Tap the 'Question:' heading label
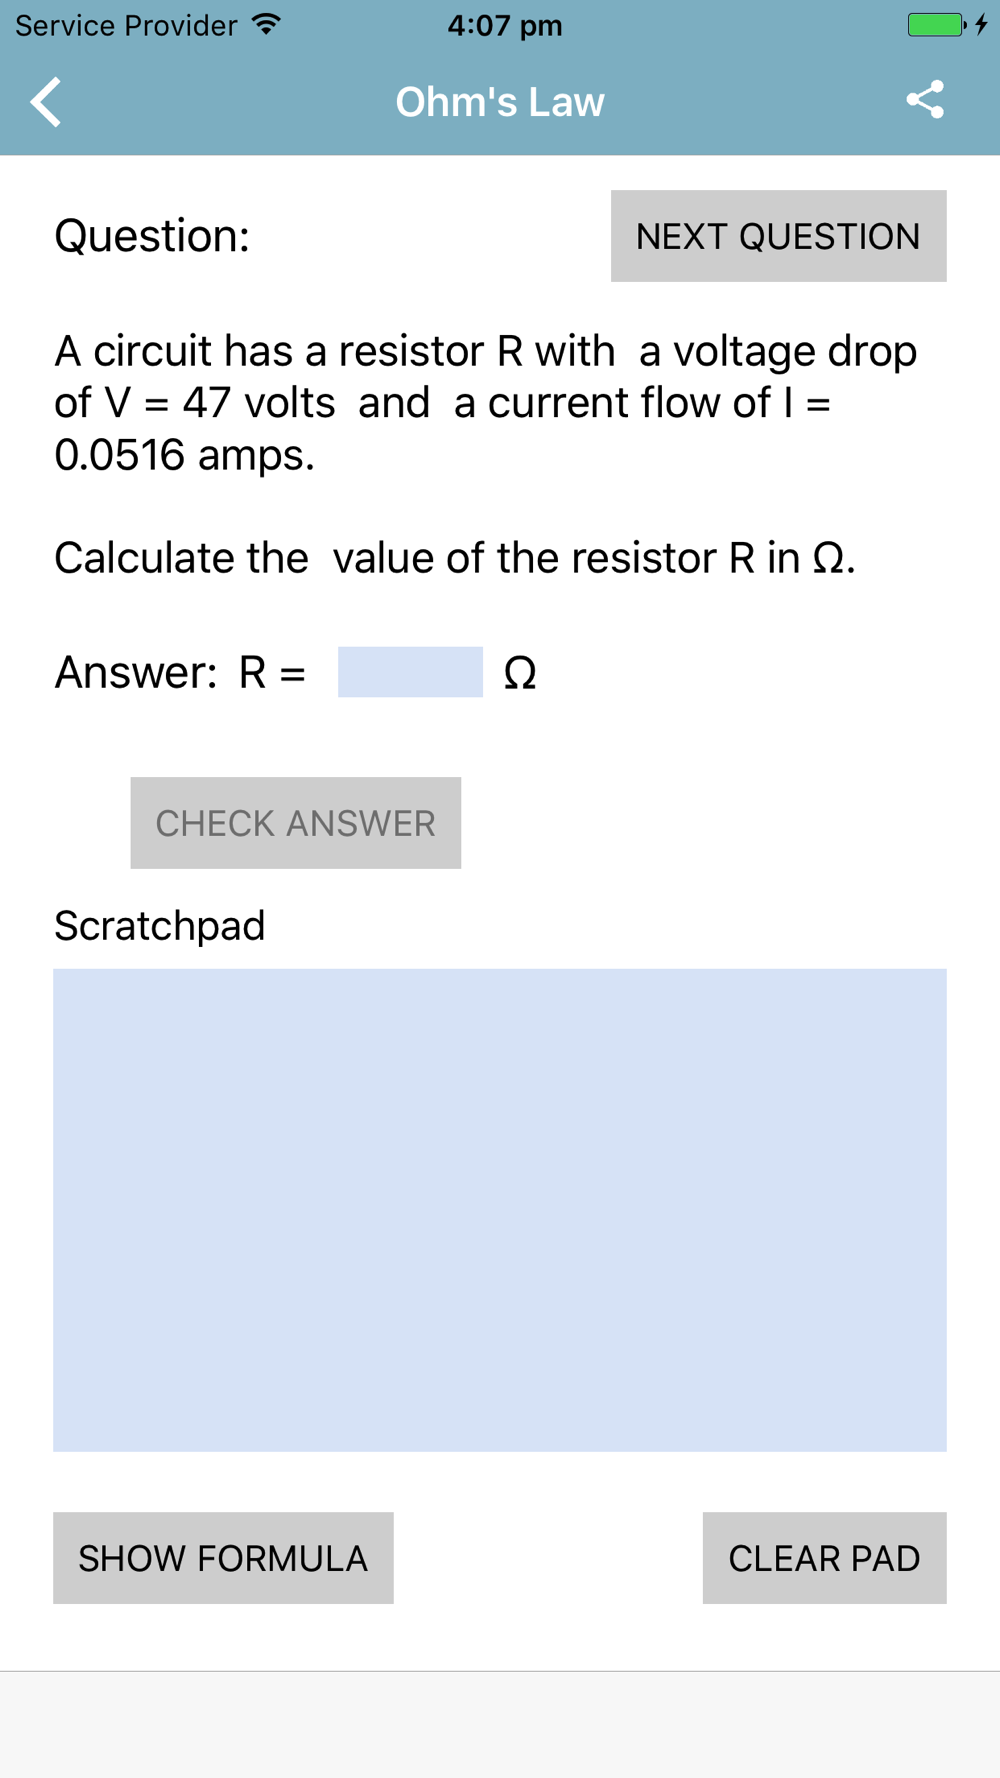The width and height of the screenshot is (1000, 1778). point(152,236)
